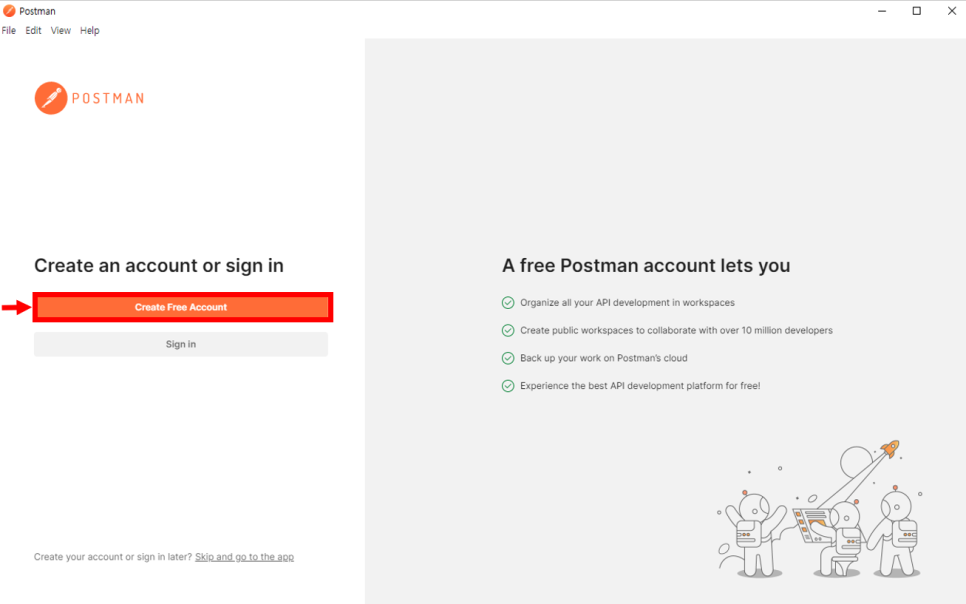This screenshot has height=604, width=966.
Task: Click the checkmark beside 'Create public workspaces'
Action: 508,330
